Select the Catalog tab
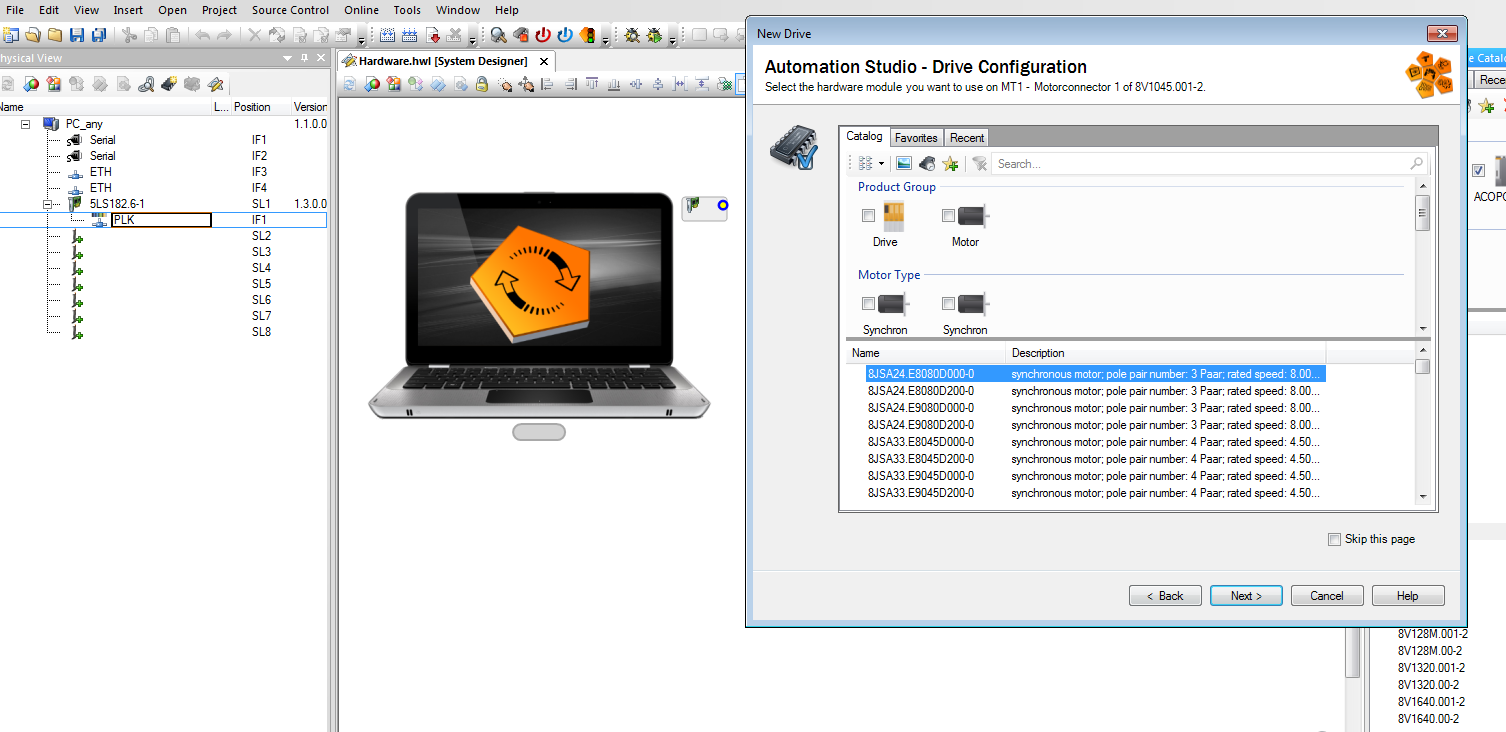This screenshot has width=1506, height=732. click(x=864, y=136)
